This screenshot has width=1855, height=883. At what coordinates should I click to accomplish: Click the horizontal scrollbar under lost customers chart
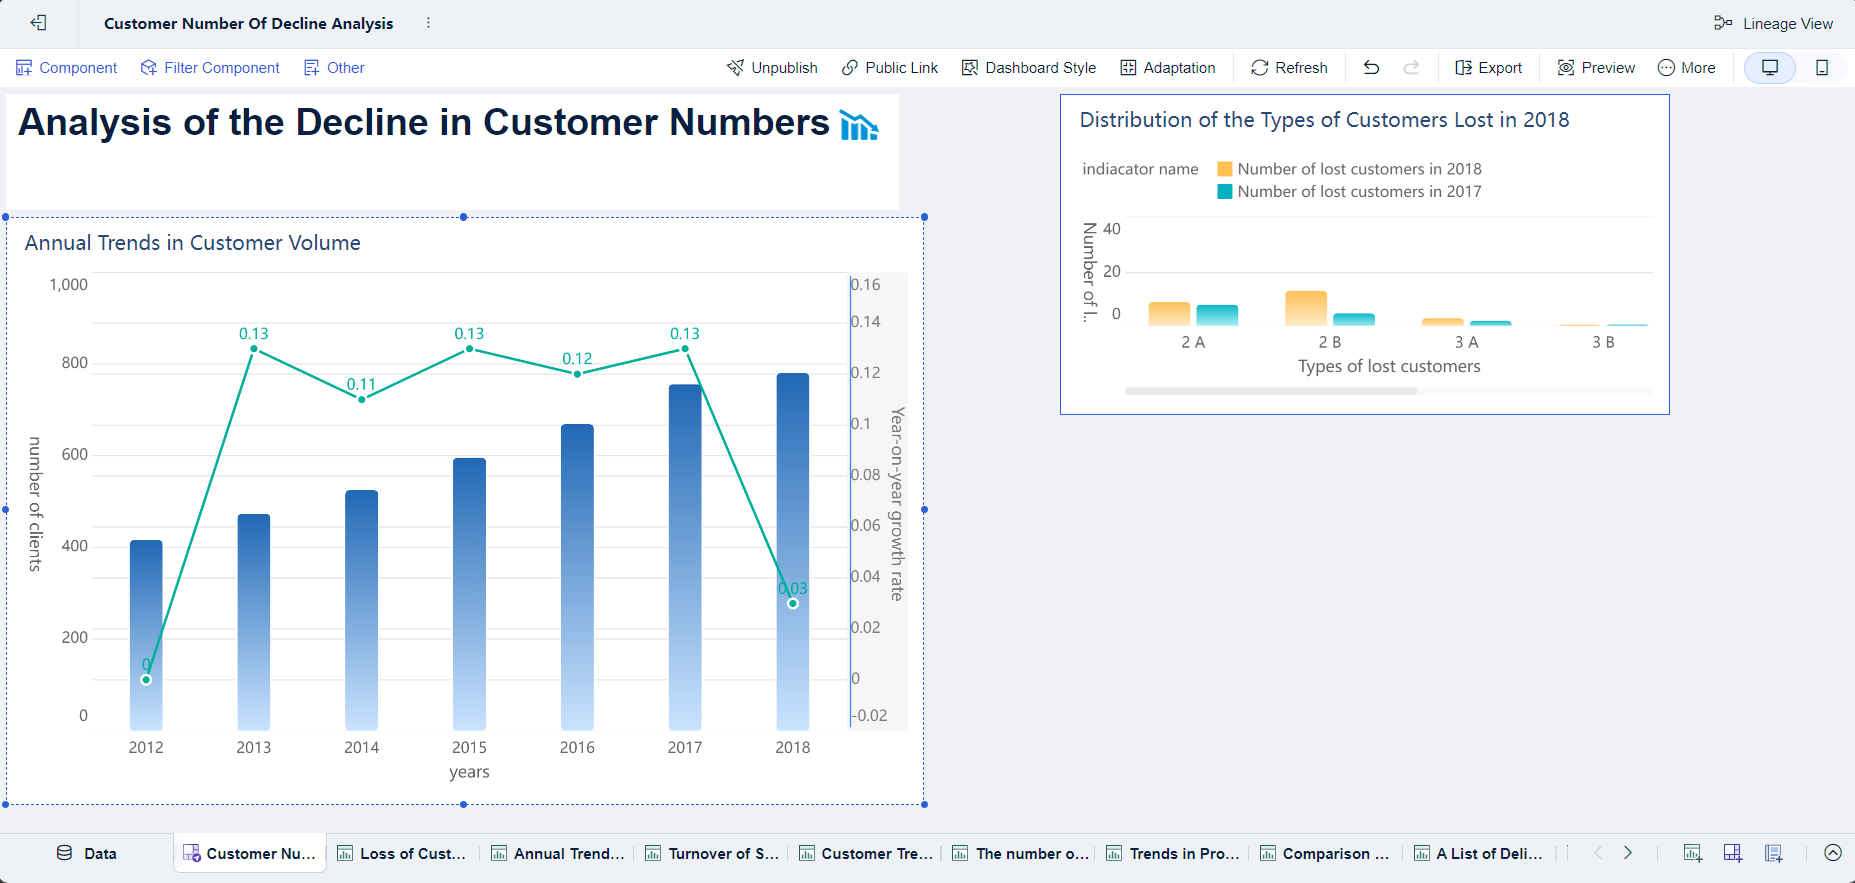coord(1270,391)
